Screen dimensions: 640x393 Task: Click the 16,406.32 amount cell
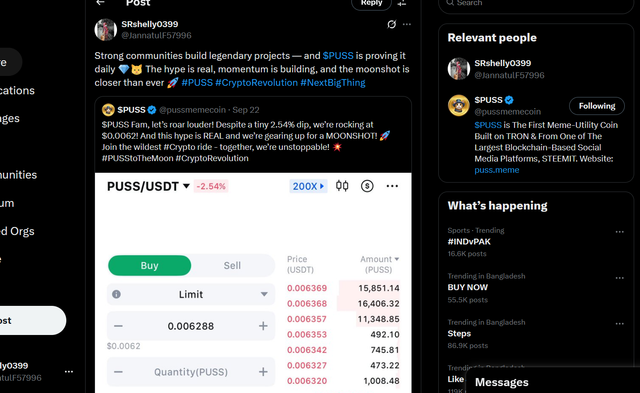pyautogui.click(x=379, y=304)
